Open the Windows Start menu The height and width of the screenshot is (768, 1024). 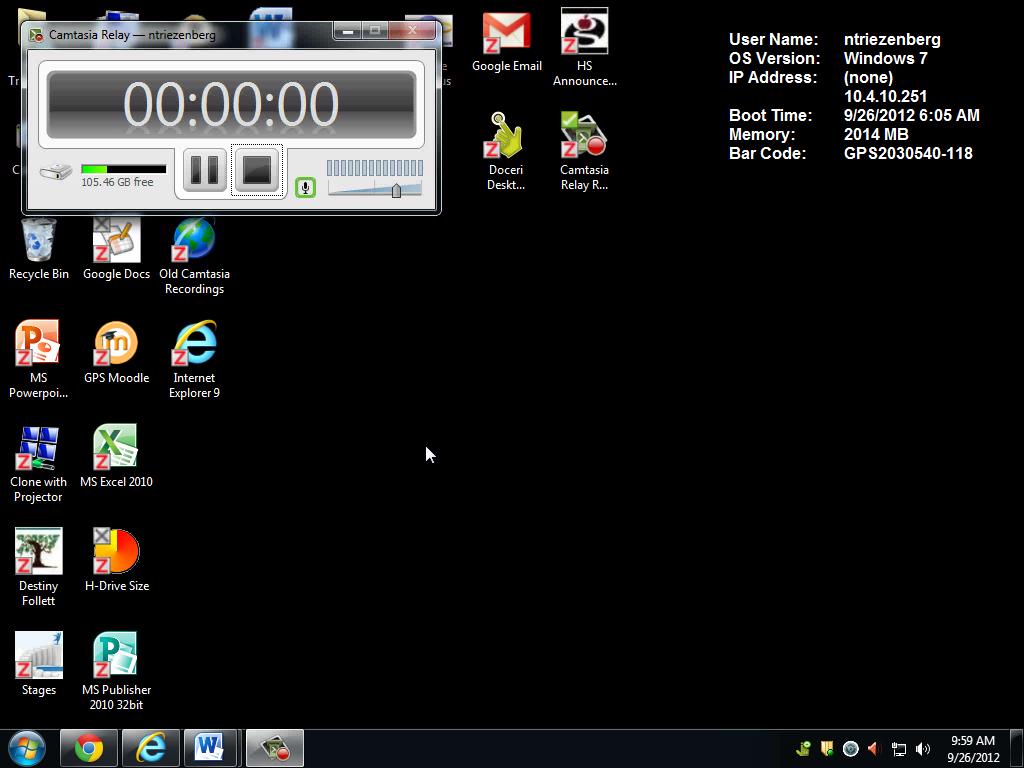point(27,748)
